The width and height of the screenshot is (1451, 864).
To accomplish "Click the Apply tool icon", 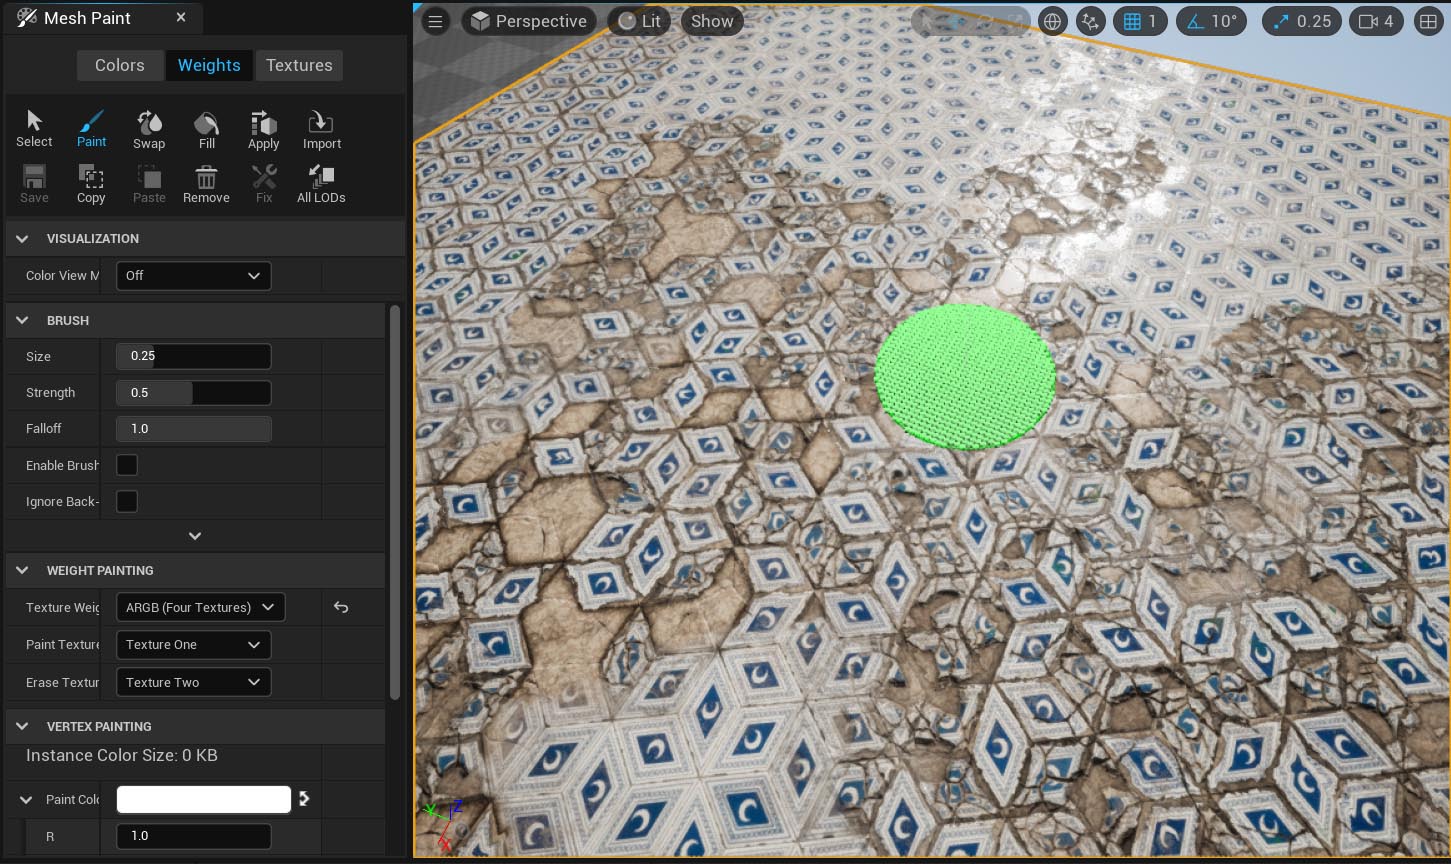I will [x=264, y=130].
